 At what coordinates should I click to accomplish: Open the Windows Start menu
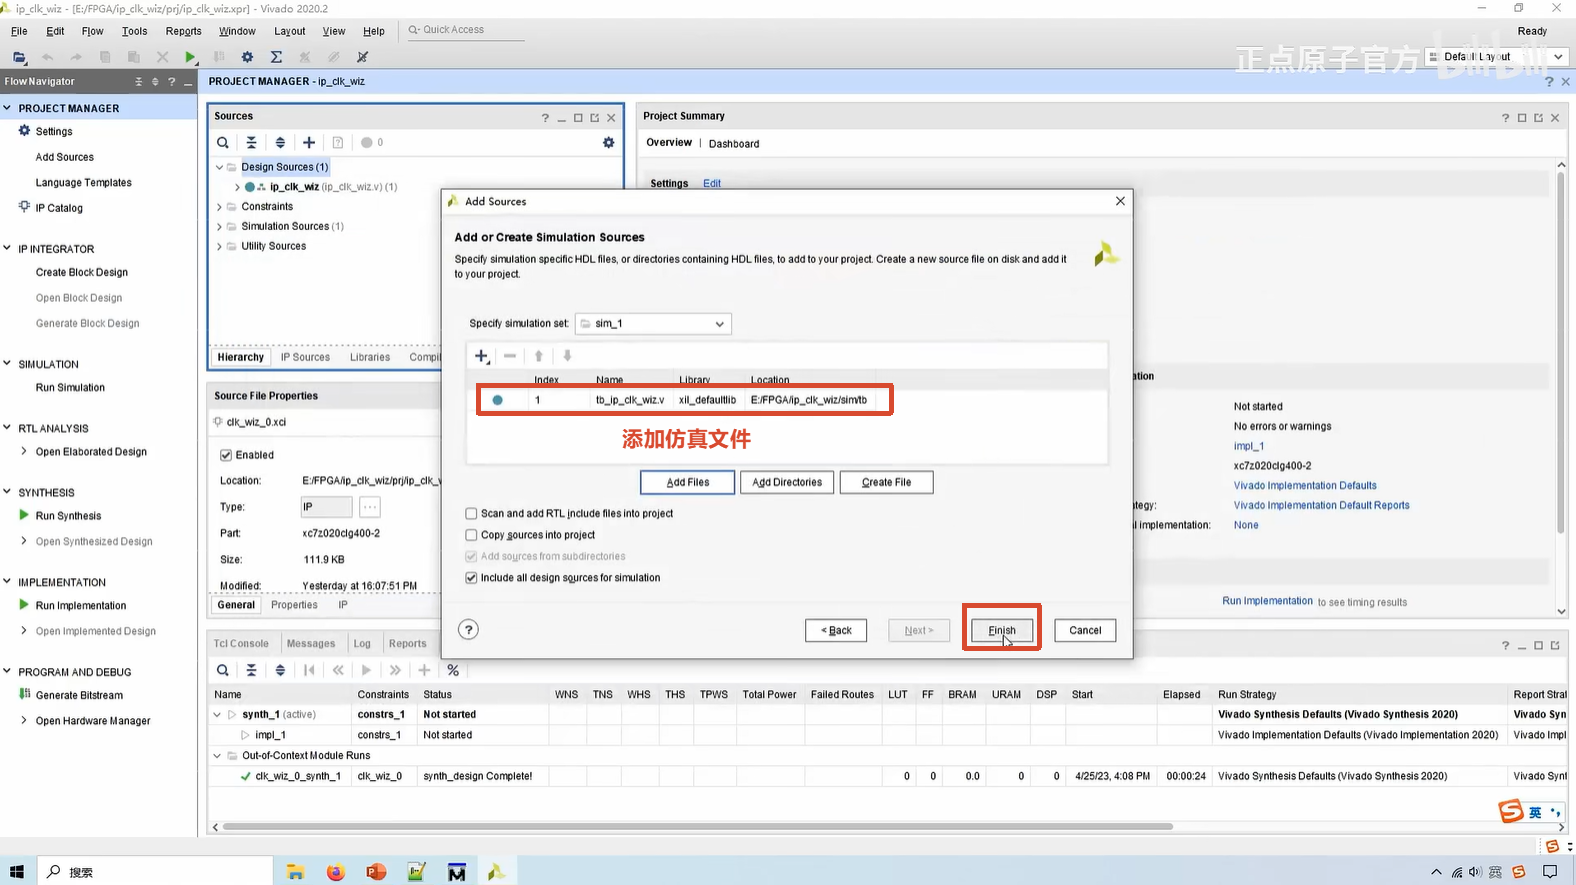click(16, 872)
